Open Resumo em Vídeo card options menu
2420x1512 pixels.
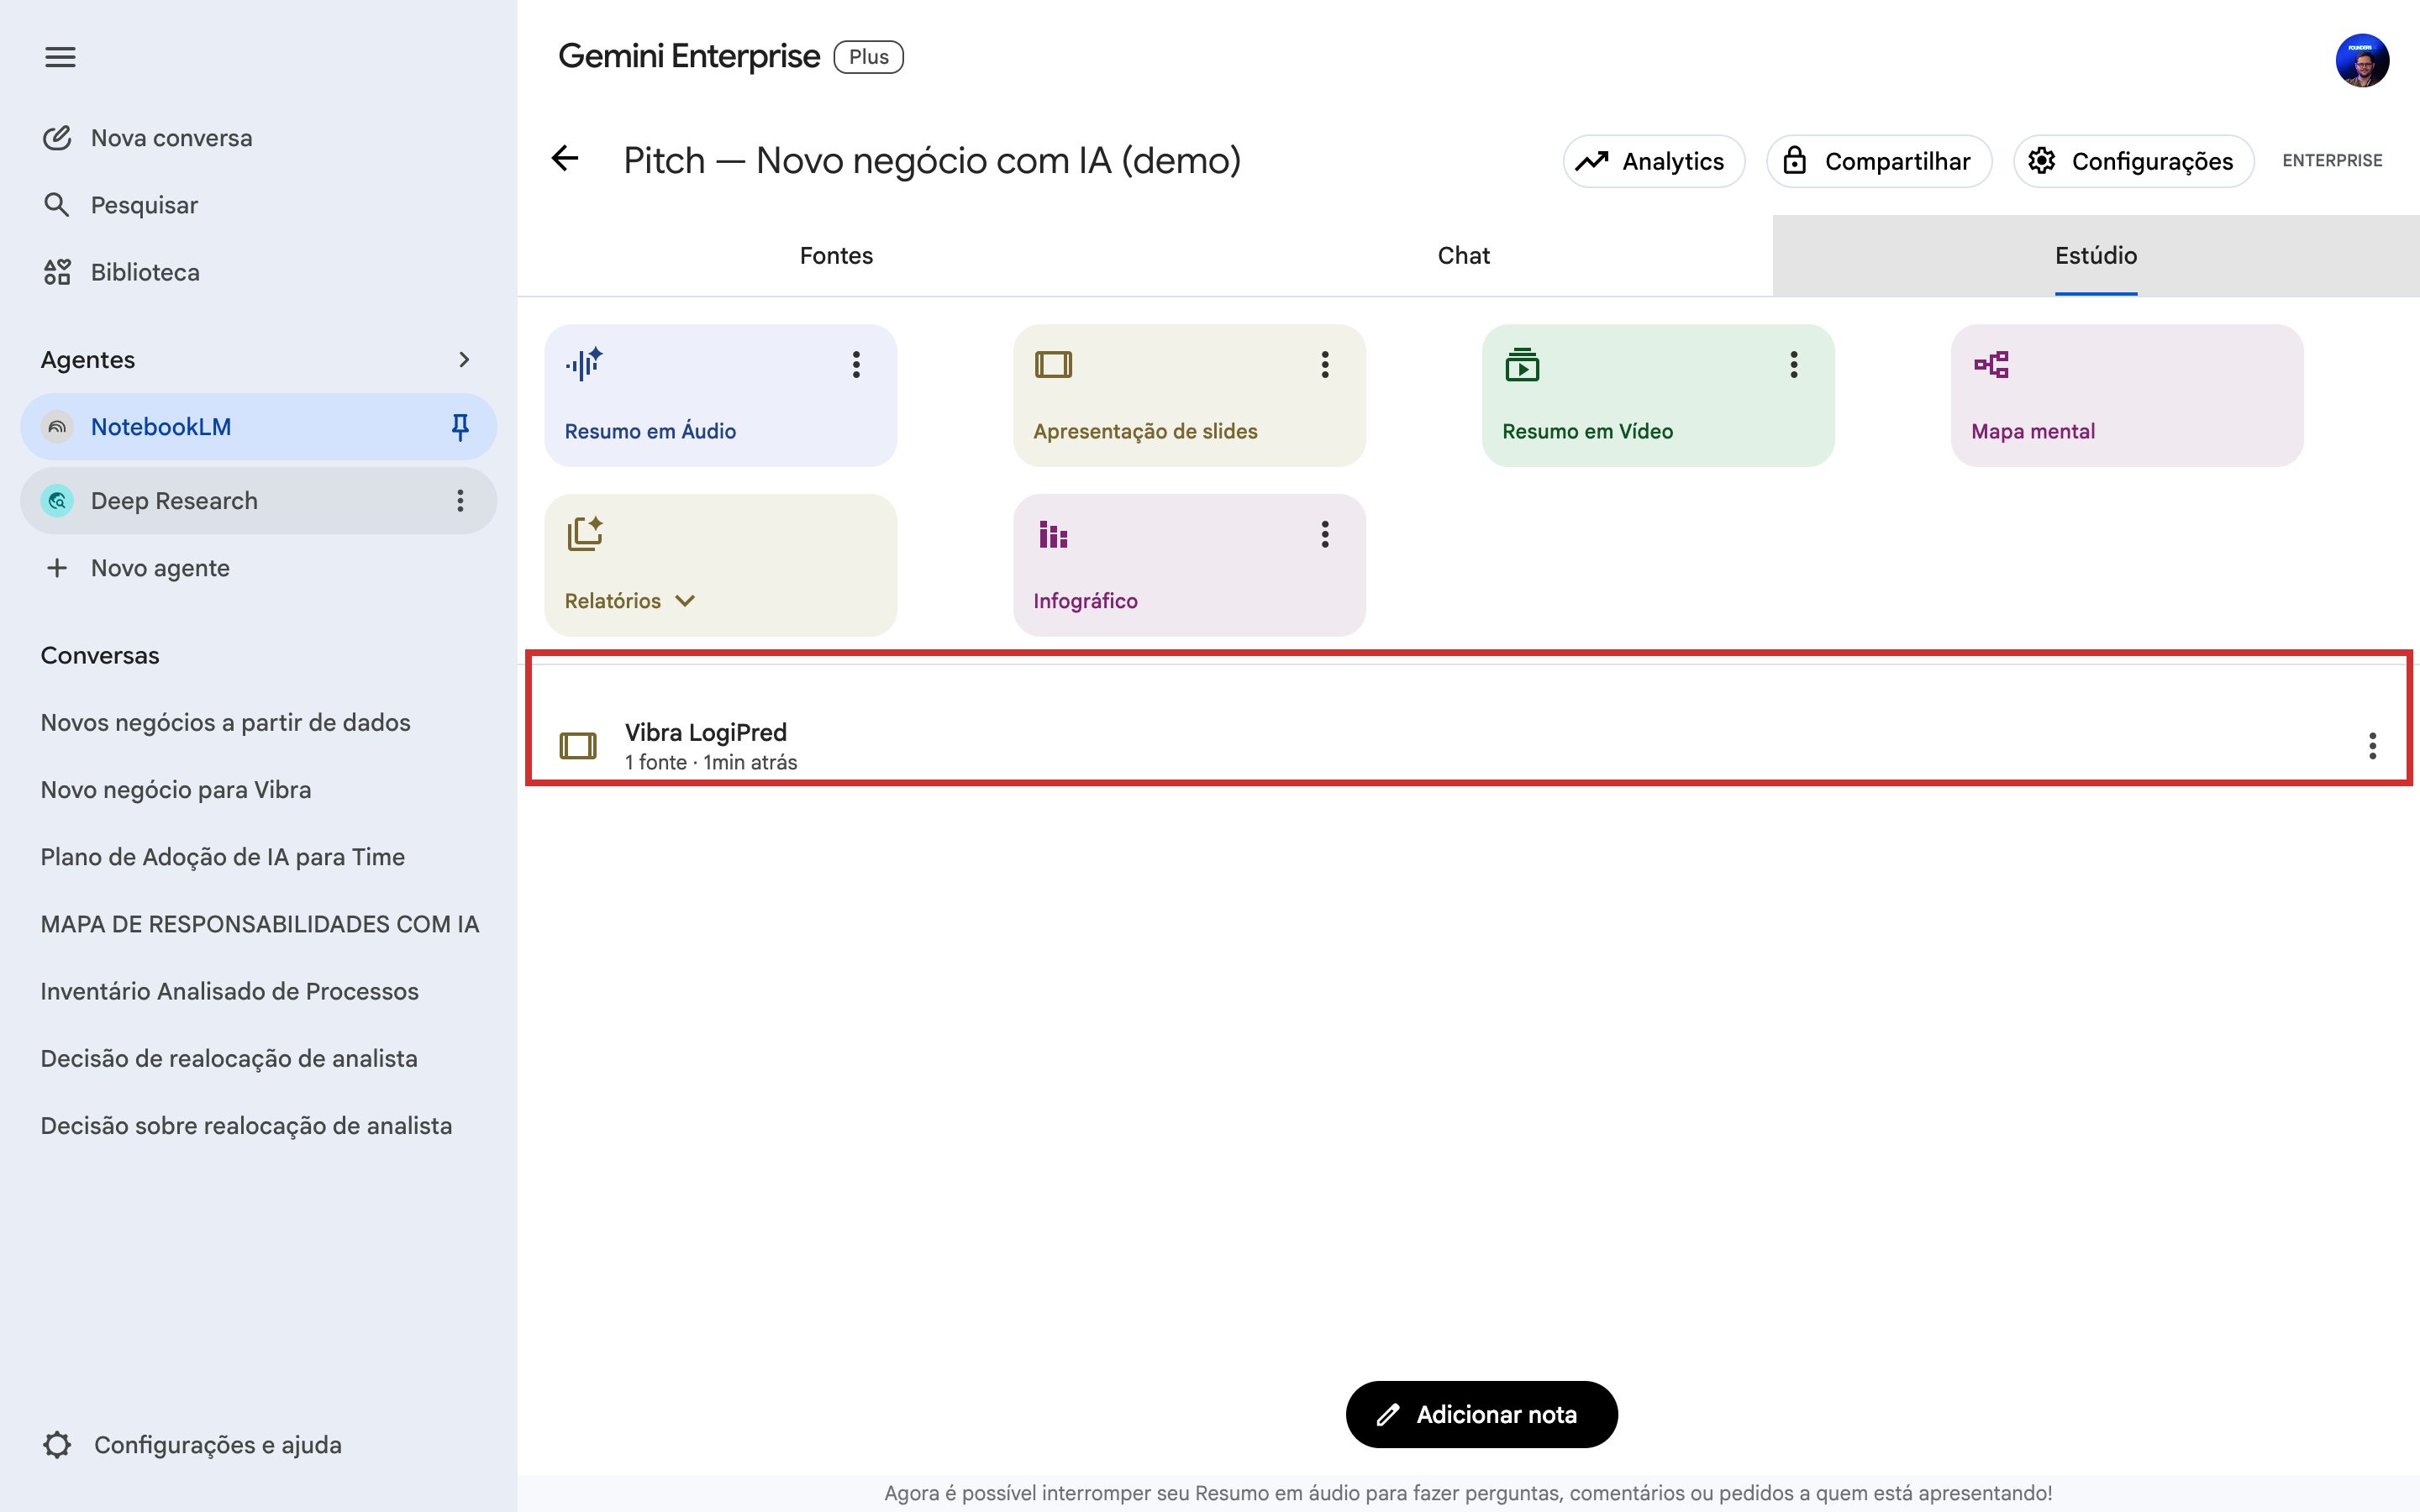(1794, 364)
